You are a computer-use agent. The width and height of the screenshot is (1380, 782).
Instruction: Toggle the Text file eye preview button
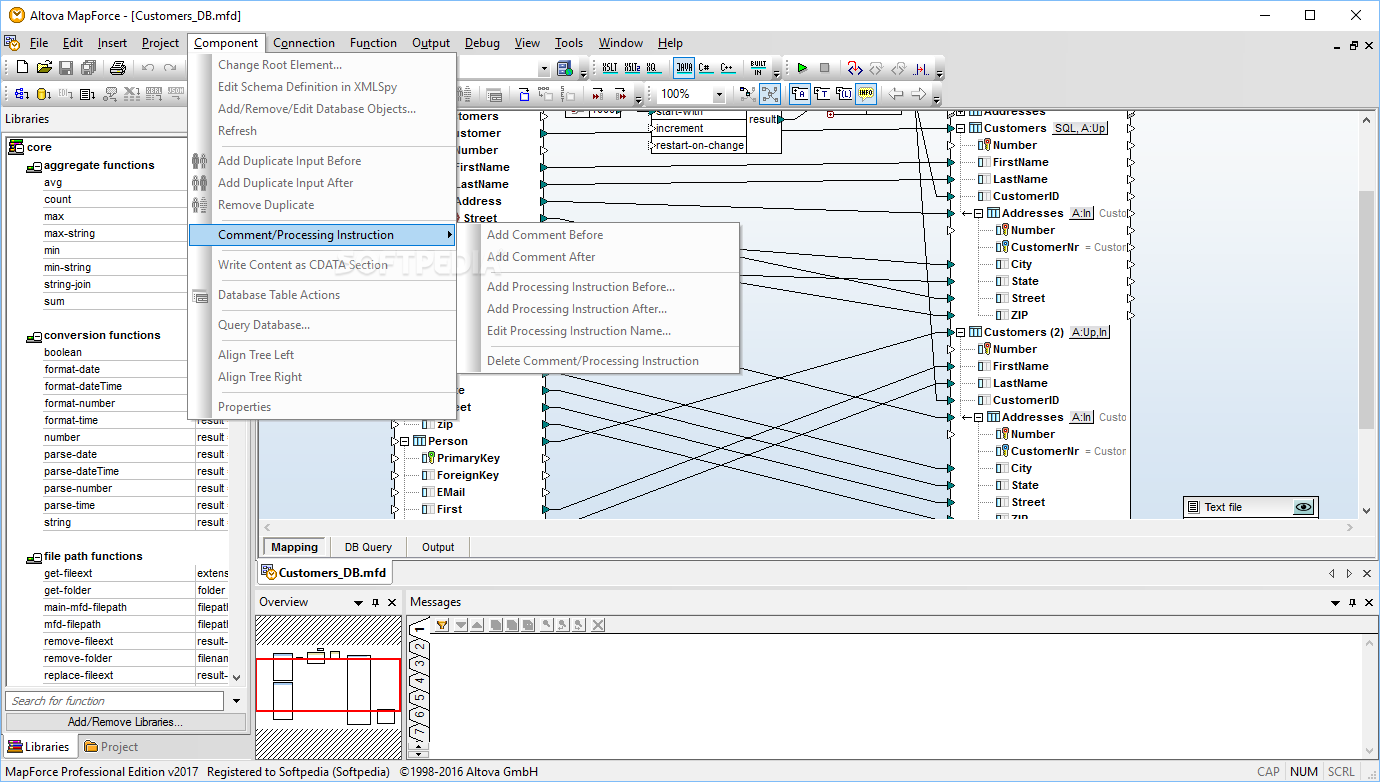click(1303, 507)
